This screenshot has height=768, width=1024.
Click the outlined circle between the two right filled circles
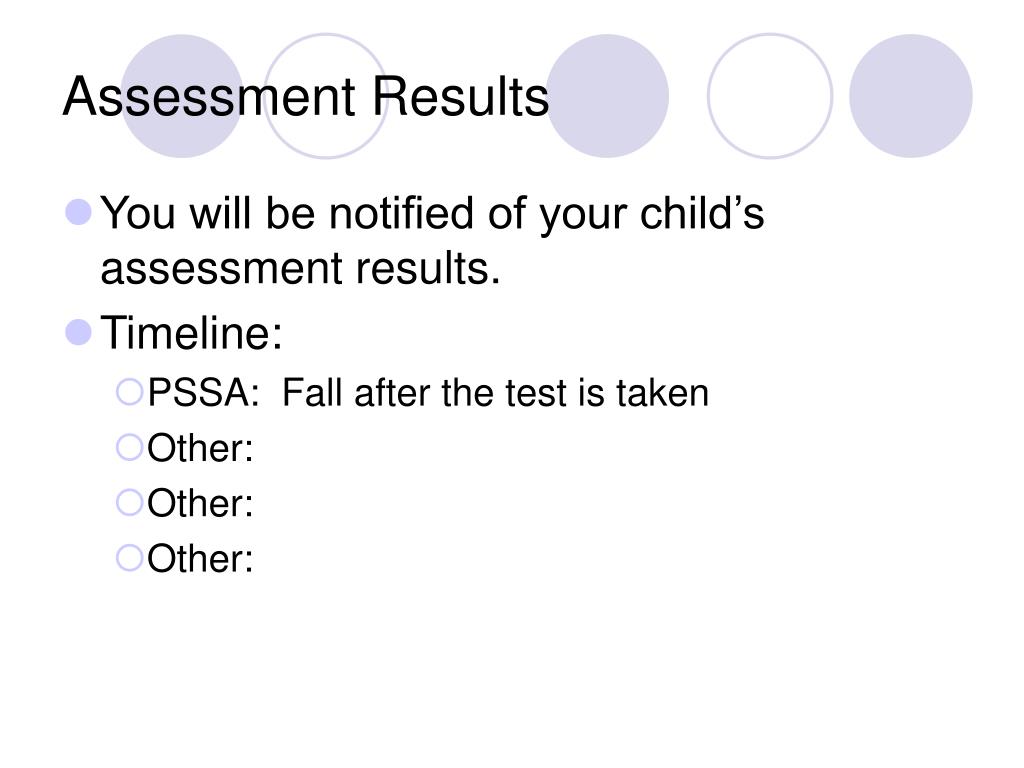pos(770,96)
